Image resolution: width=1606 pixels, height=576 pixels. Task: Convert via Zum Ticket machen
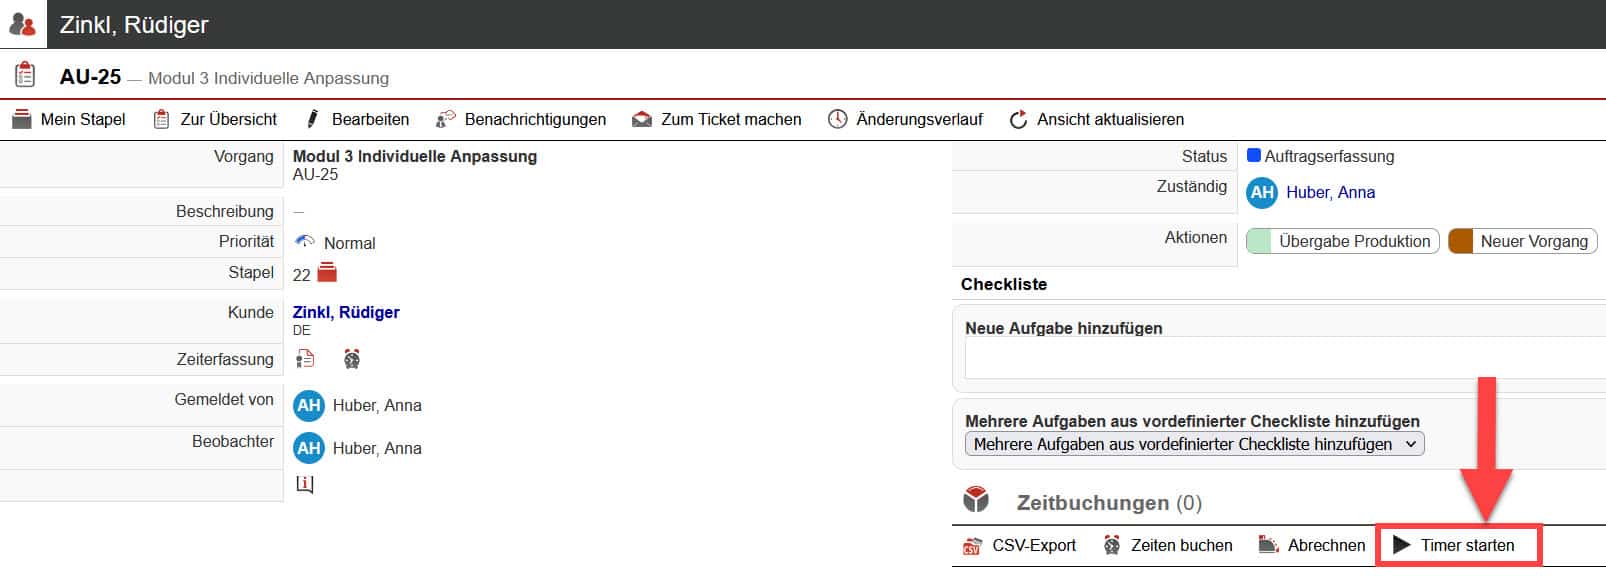(x=717, y=119)
